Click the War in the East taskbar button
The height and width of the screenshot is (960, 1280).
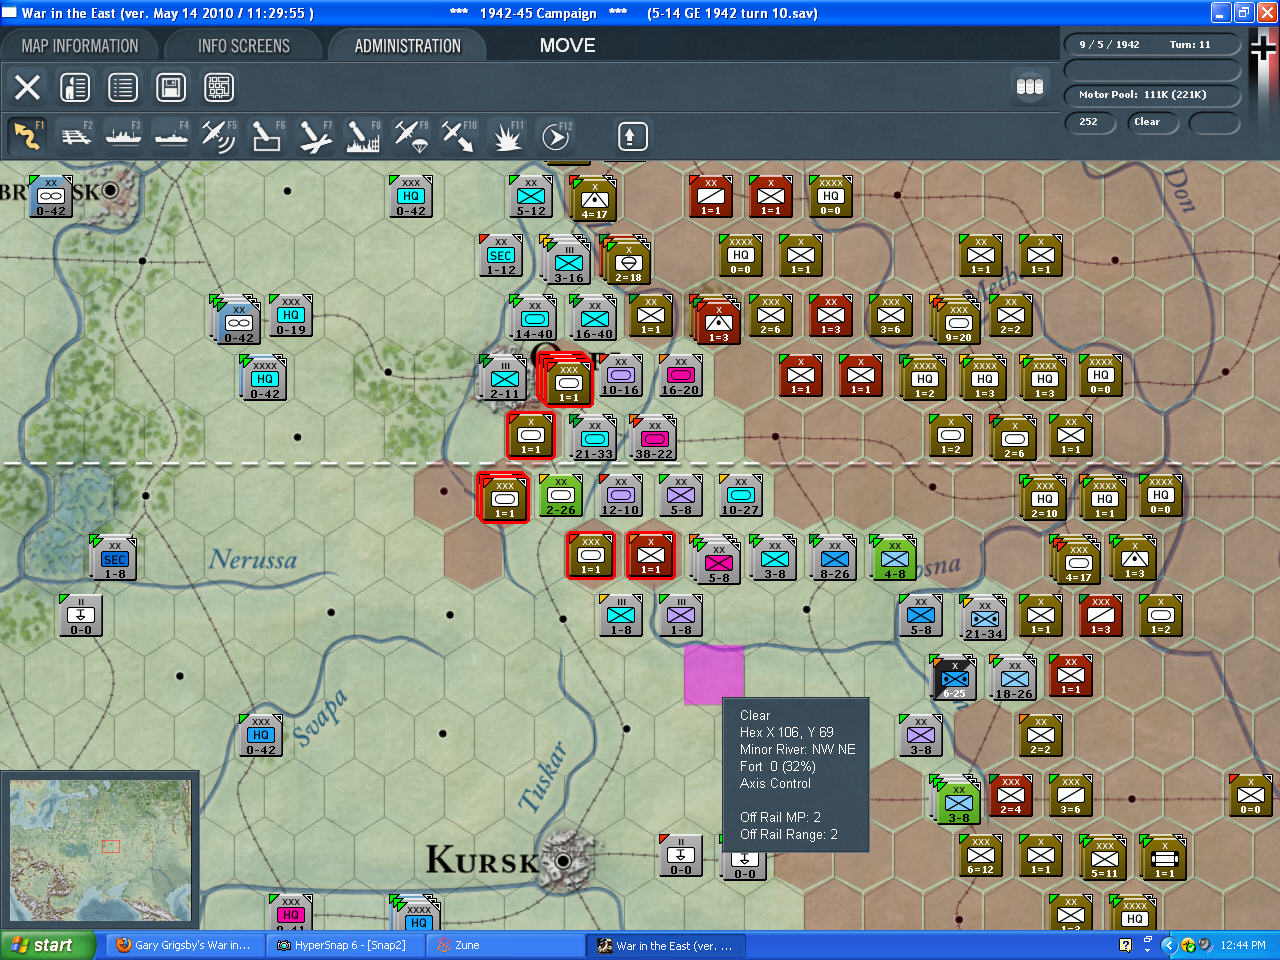click(x=667, y=945)
